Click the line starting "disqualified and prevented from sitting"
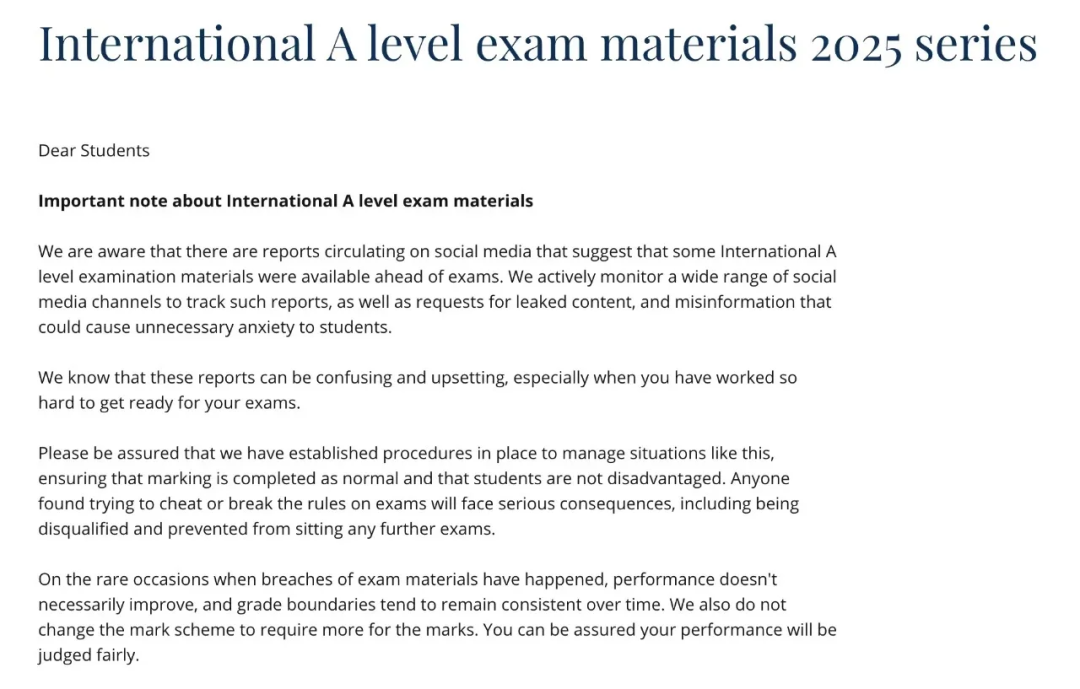The height and width of the screenshot is (689, 1080). [x=266, y=529]
